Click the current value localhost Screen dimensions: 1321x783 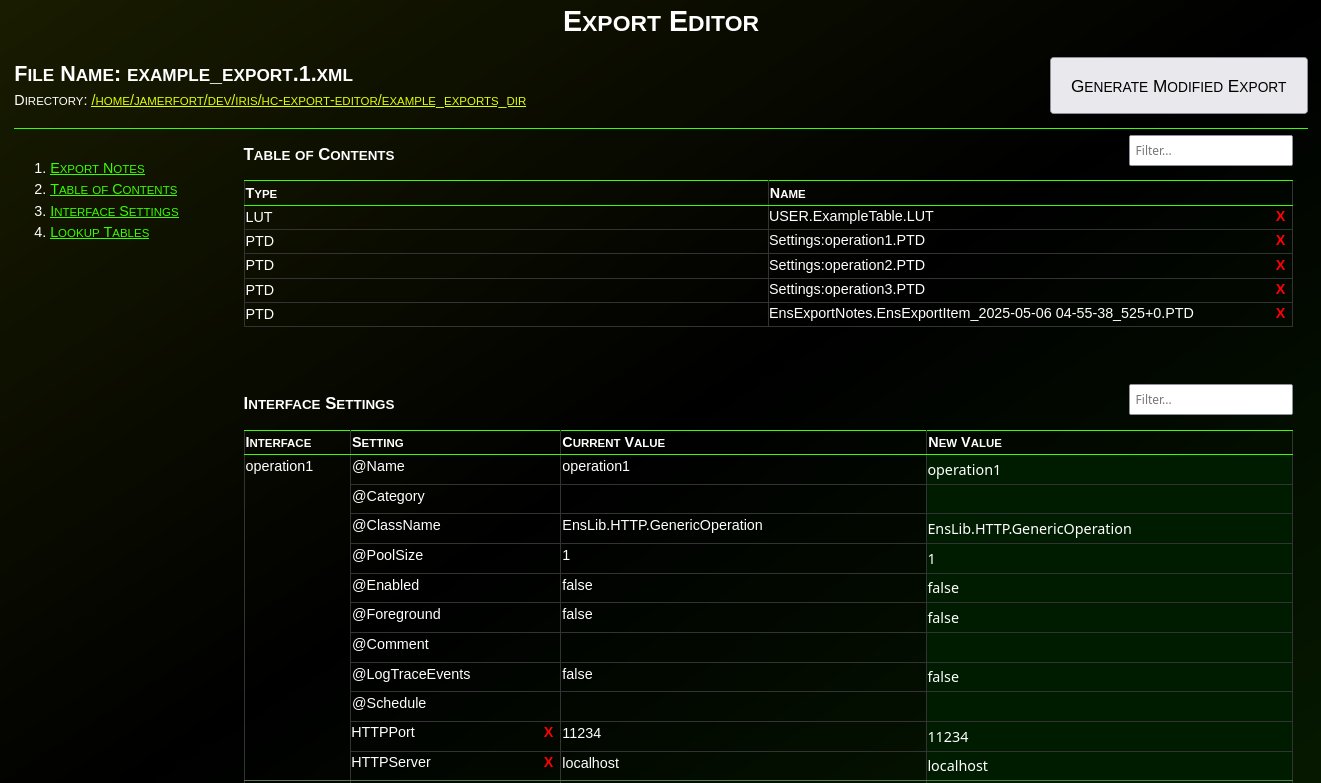(590, 763)
